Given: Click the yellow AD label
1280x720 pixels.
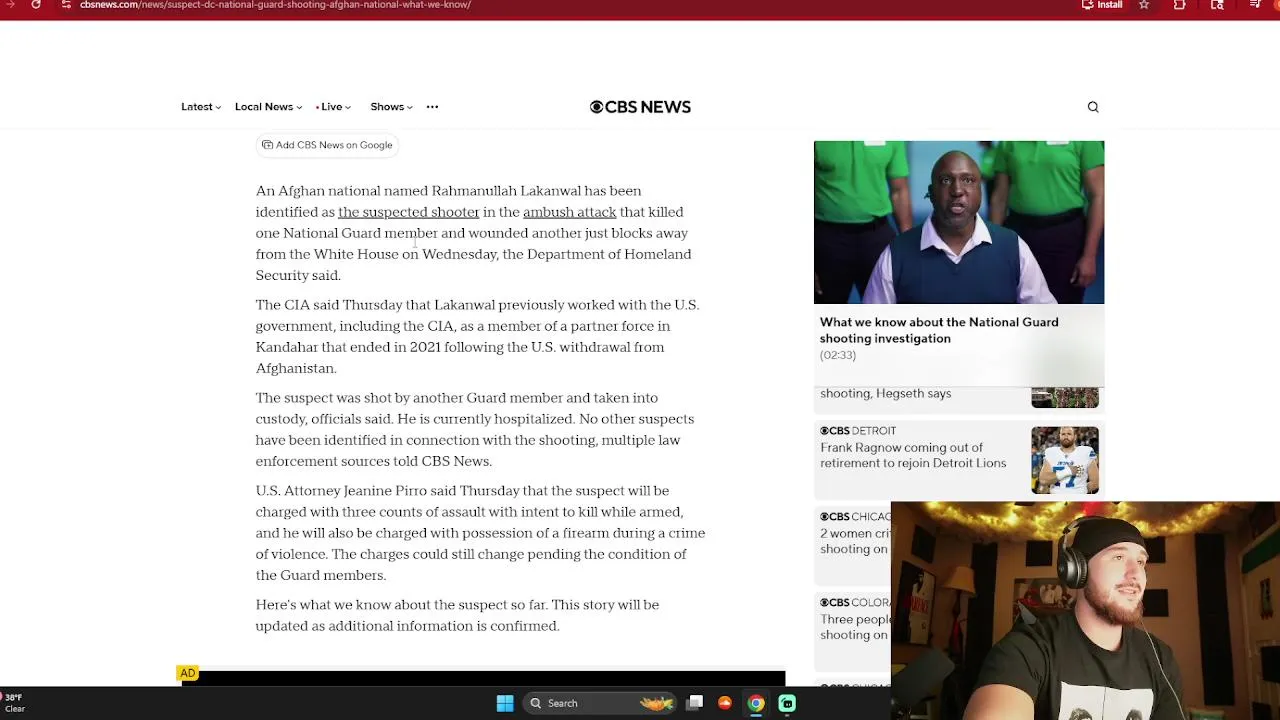Looking at the screenshot, I should pos(187,673).
